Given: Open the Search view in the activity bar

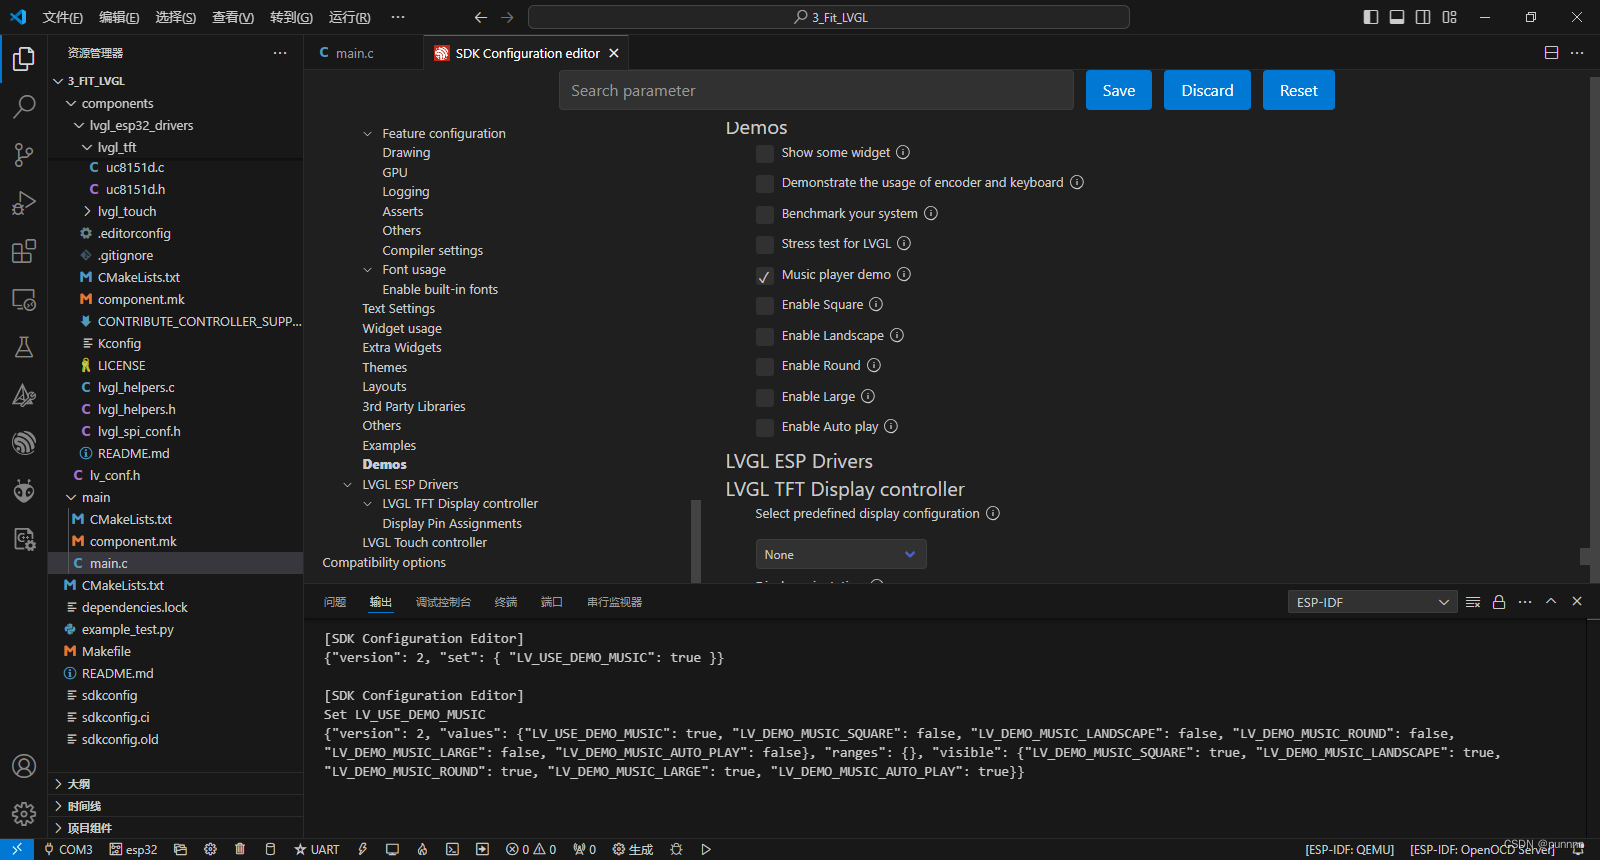Looking at the screenshot, I should [x=24, y=106].
